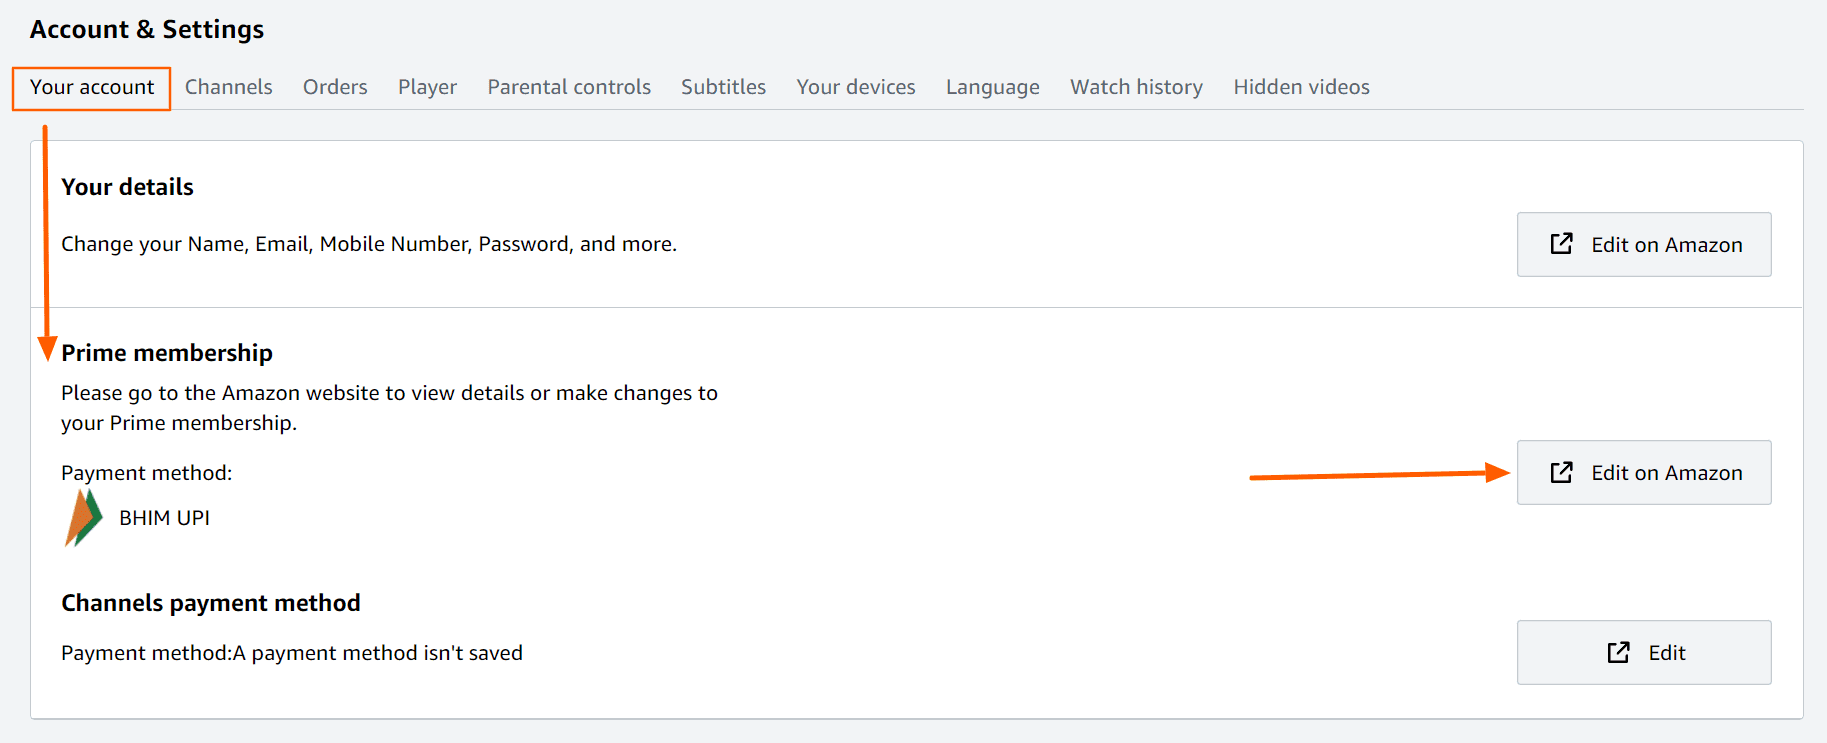
Task: Open the Orders tab
Action: pyautogui.click(x=335, y=87)
